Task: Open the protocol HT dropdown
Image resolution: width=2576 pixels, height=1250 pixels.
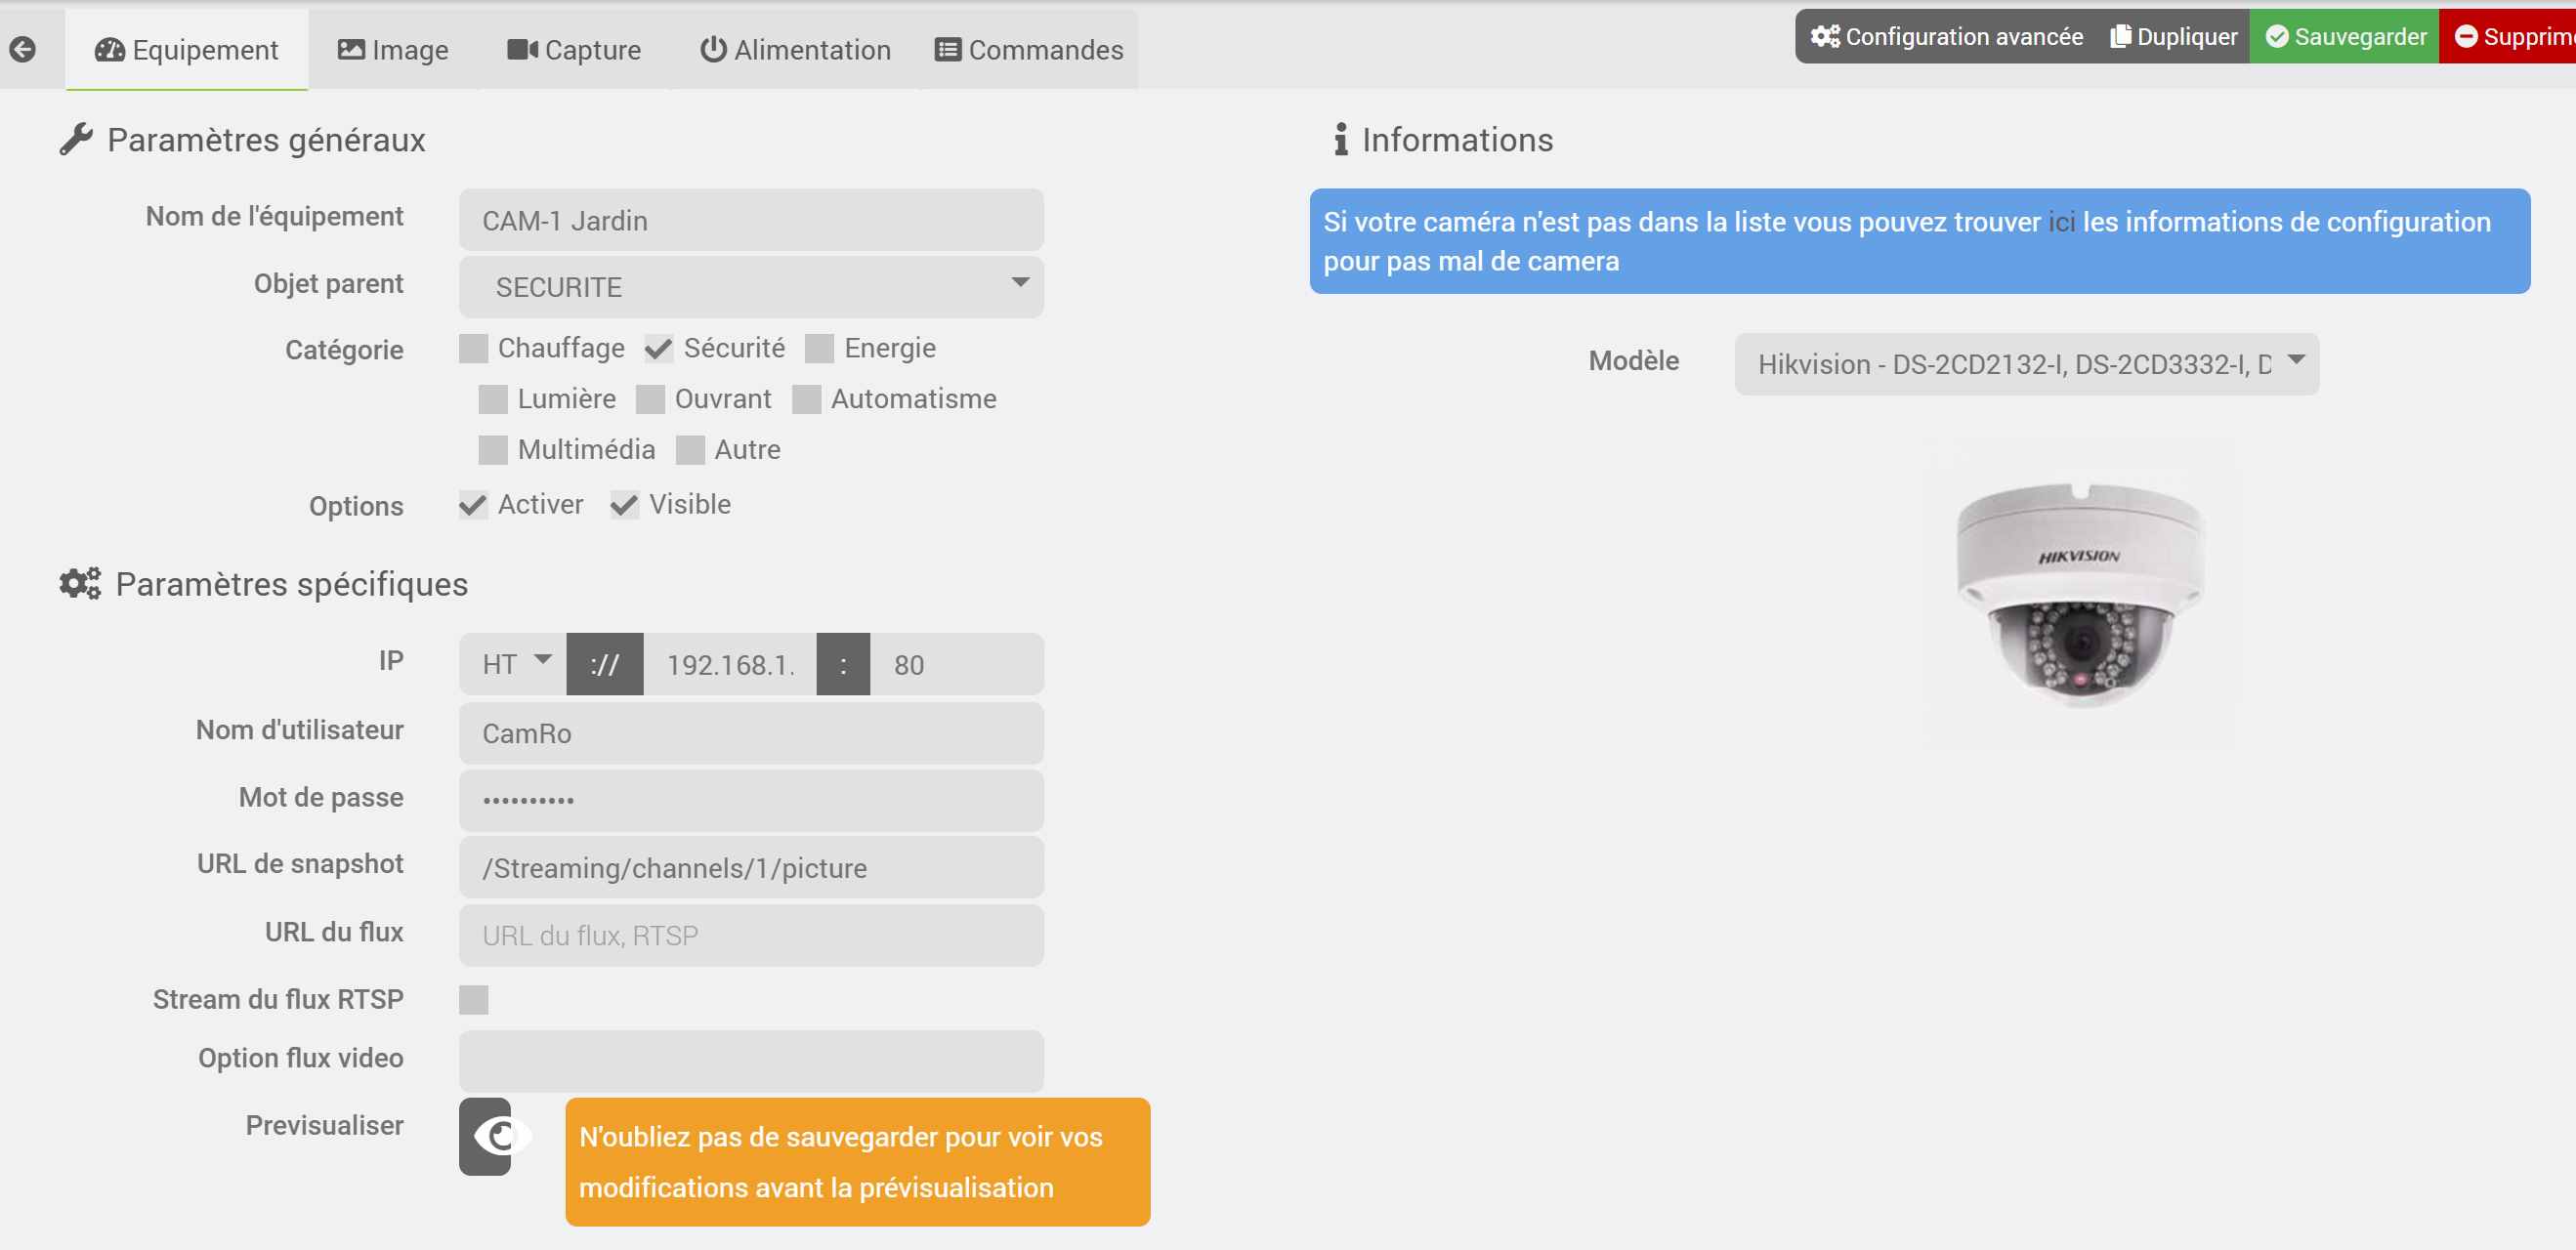Action: (513, 664)
